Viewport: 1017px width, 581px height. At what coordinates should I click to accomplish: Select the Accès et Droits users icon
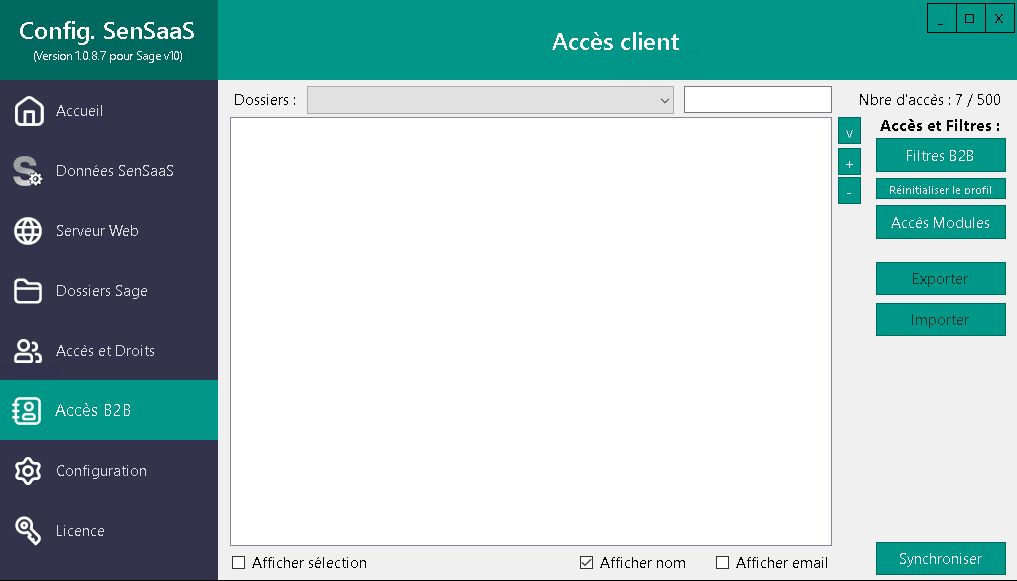coord(25,351)
